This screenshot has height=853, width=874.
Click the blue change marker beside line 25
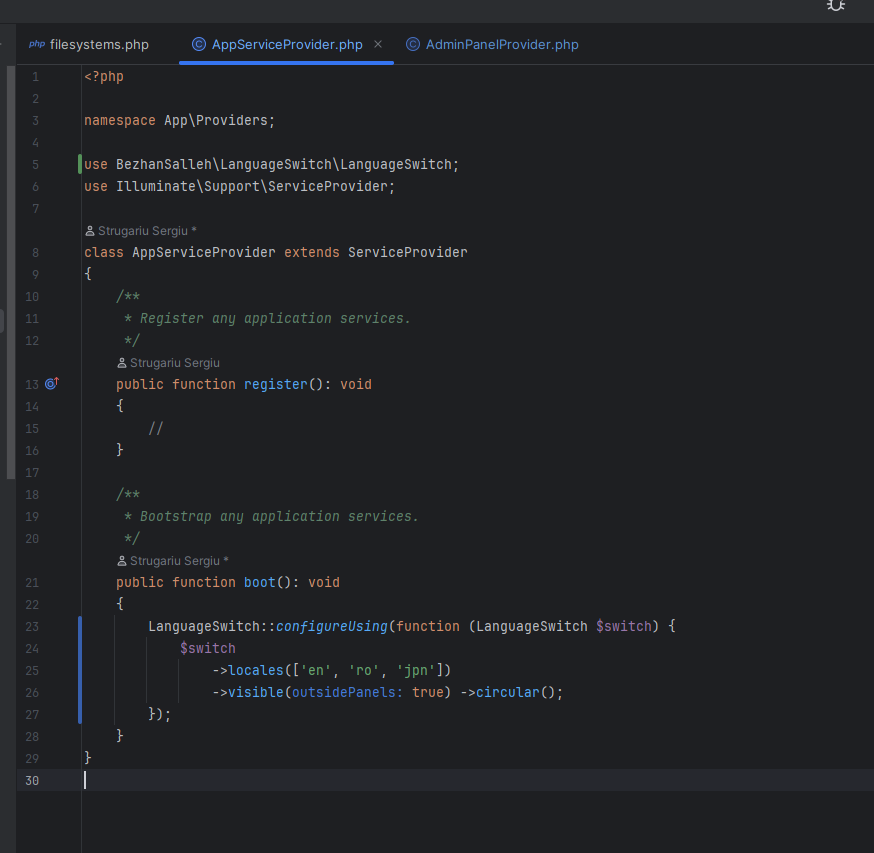[80, 670]
